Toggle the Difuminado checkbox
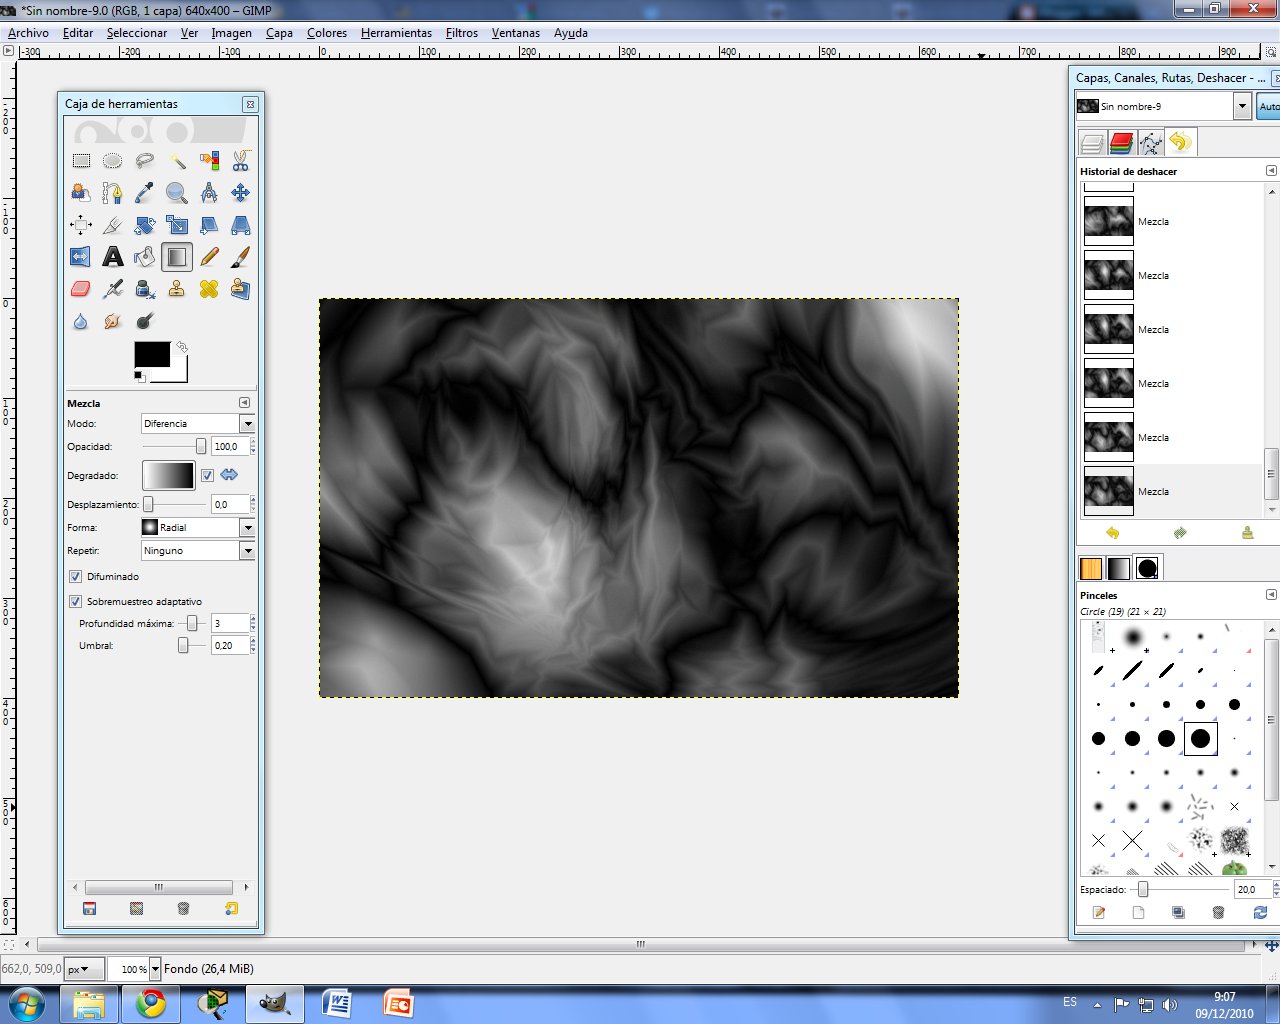The image size is (1280, 1024). (x=76, y=576)
